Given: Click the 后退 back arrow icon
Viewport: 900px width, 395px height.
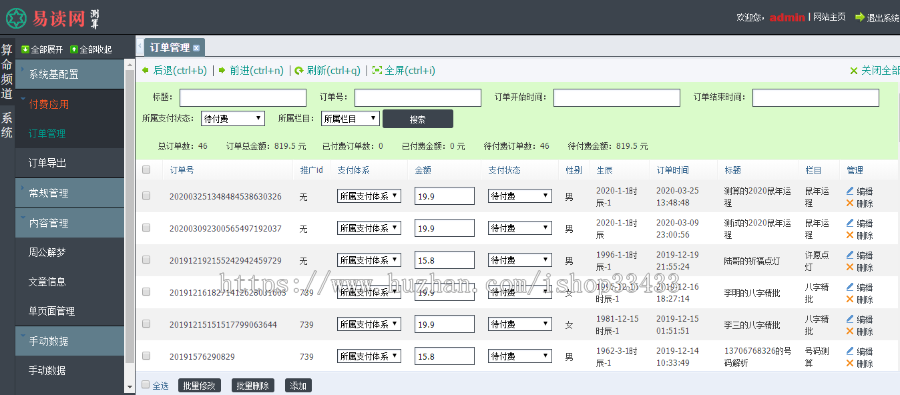Looking at the screenshot, I should 145,71.
